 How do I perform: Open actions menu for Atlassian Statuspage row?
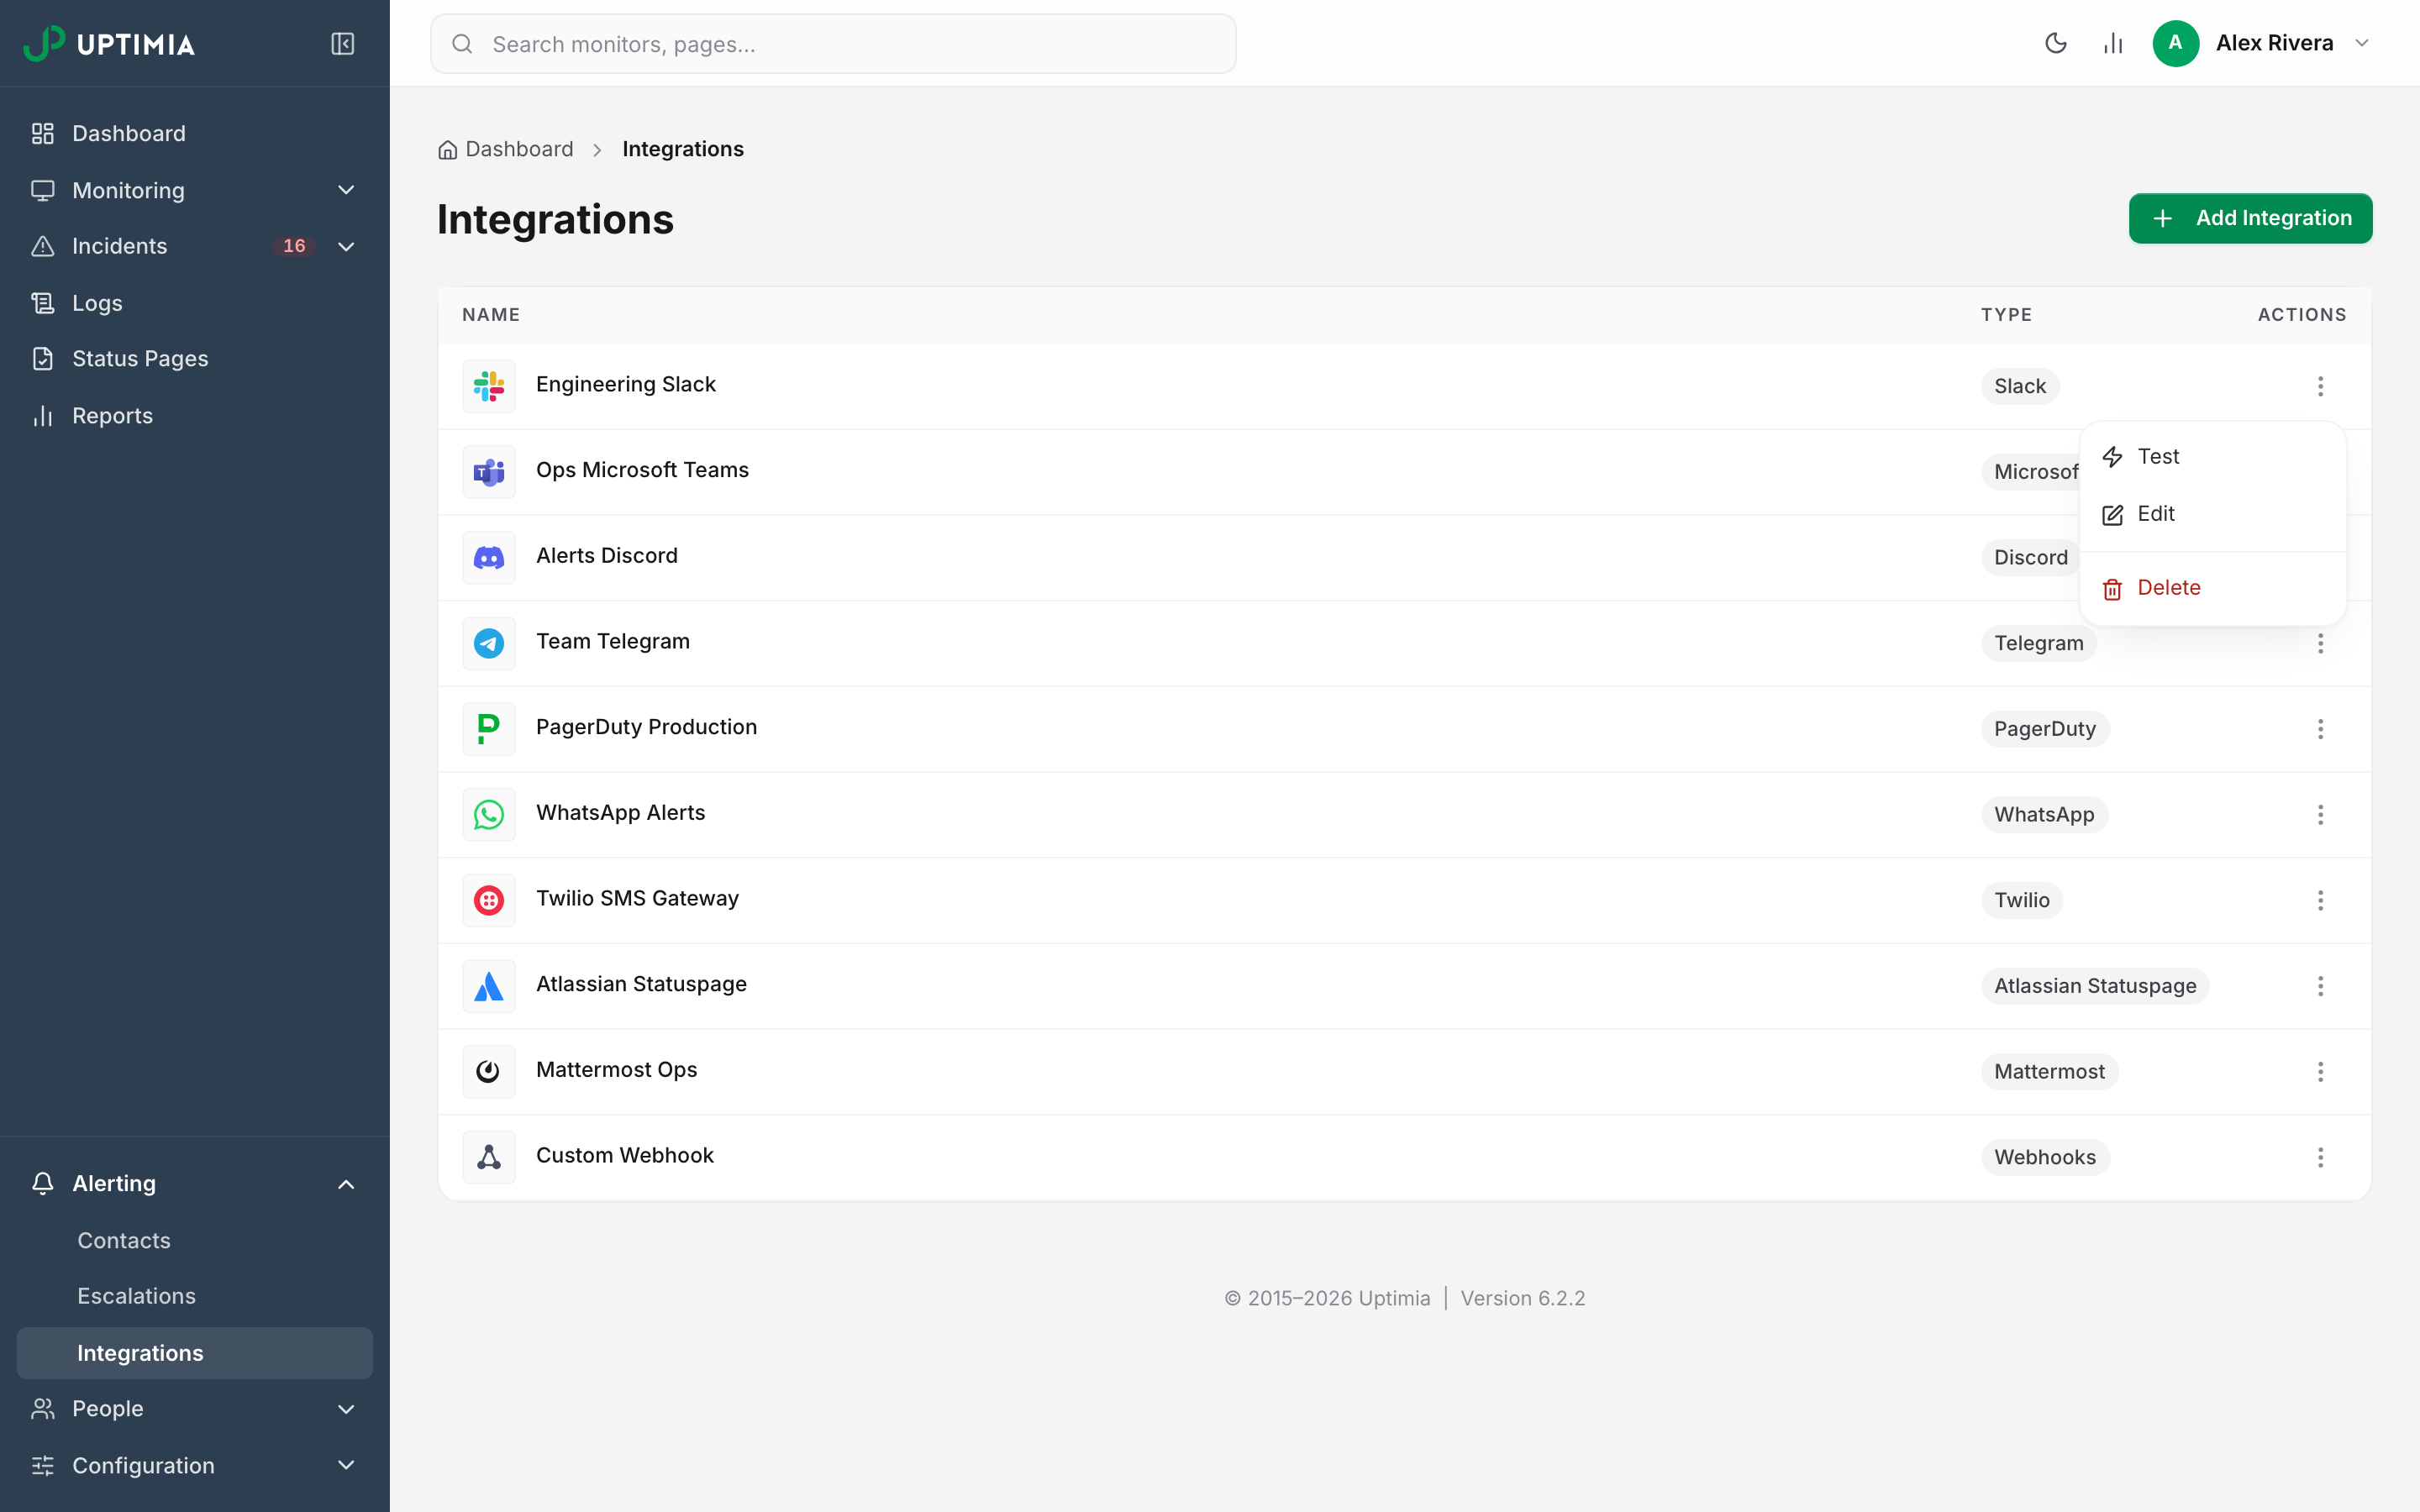pos(2320,986)
